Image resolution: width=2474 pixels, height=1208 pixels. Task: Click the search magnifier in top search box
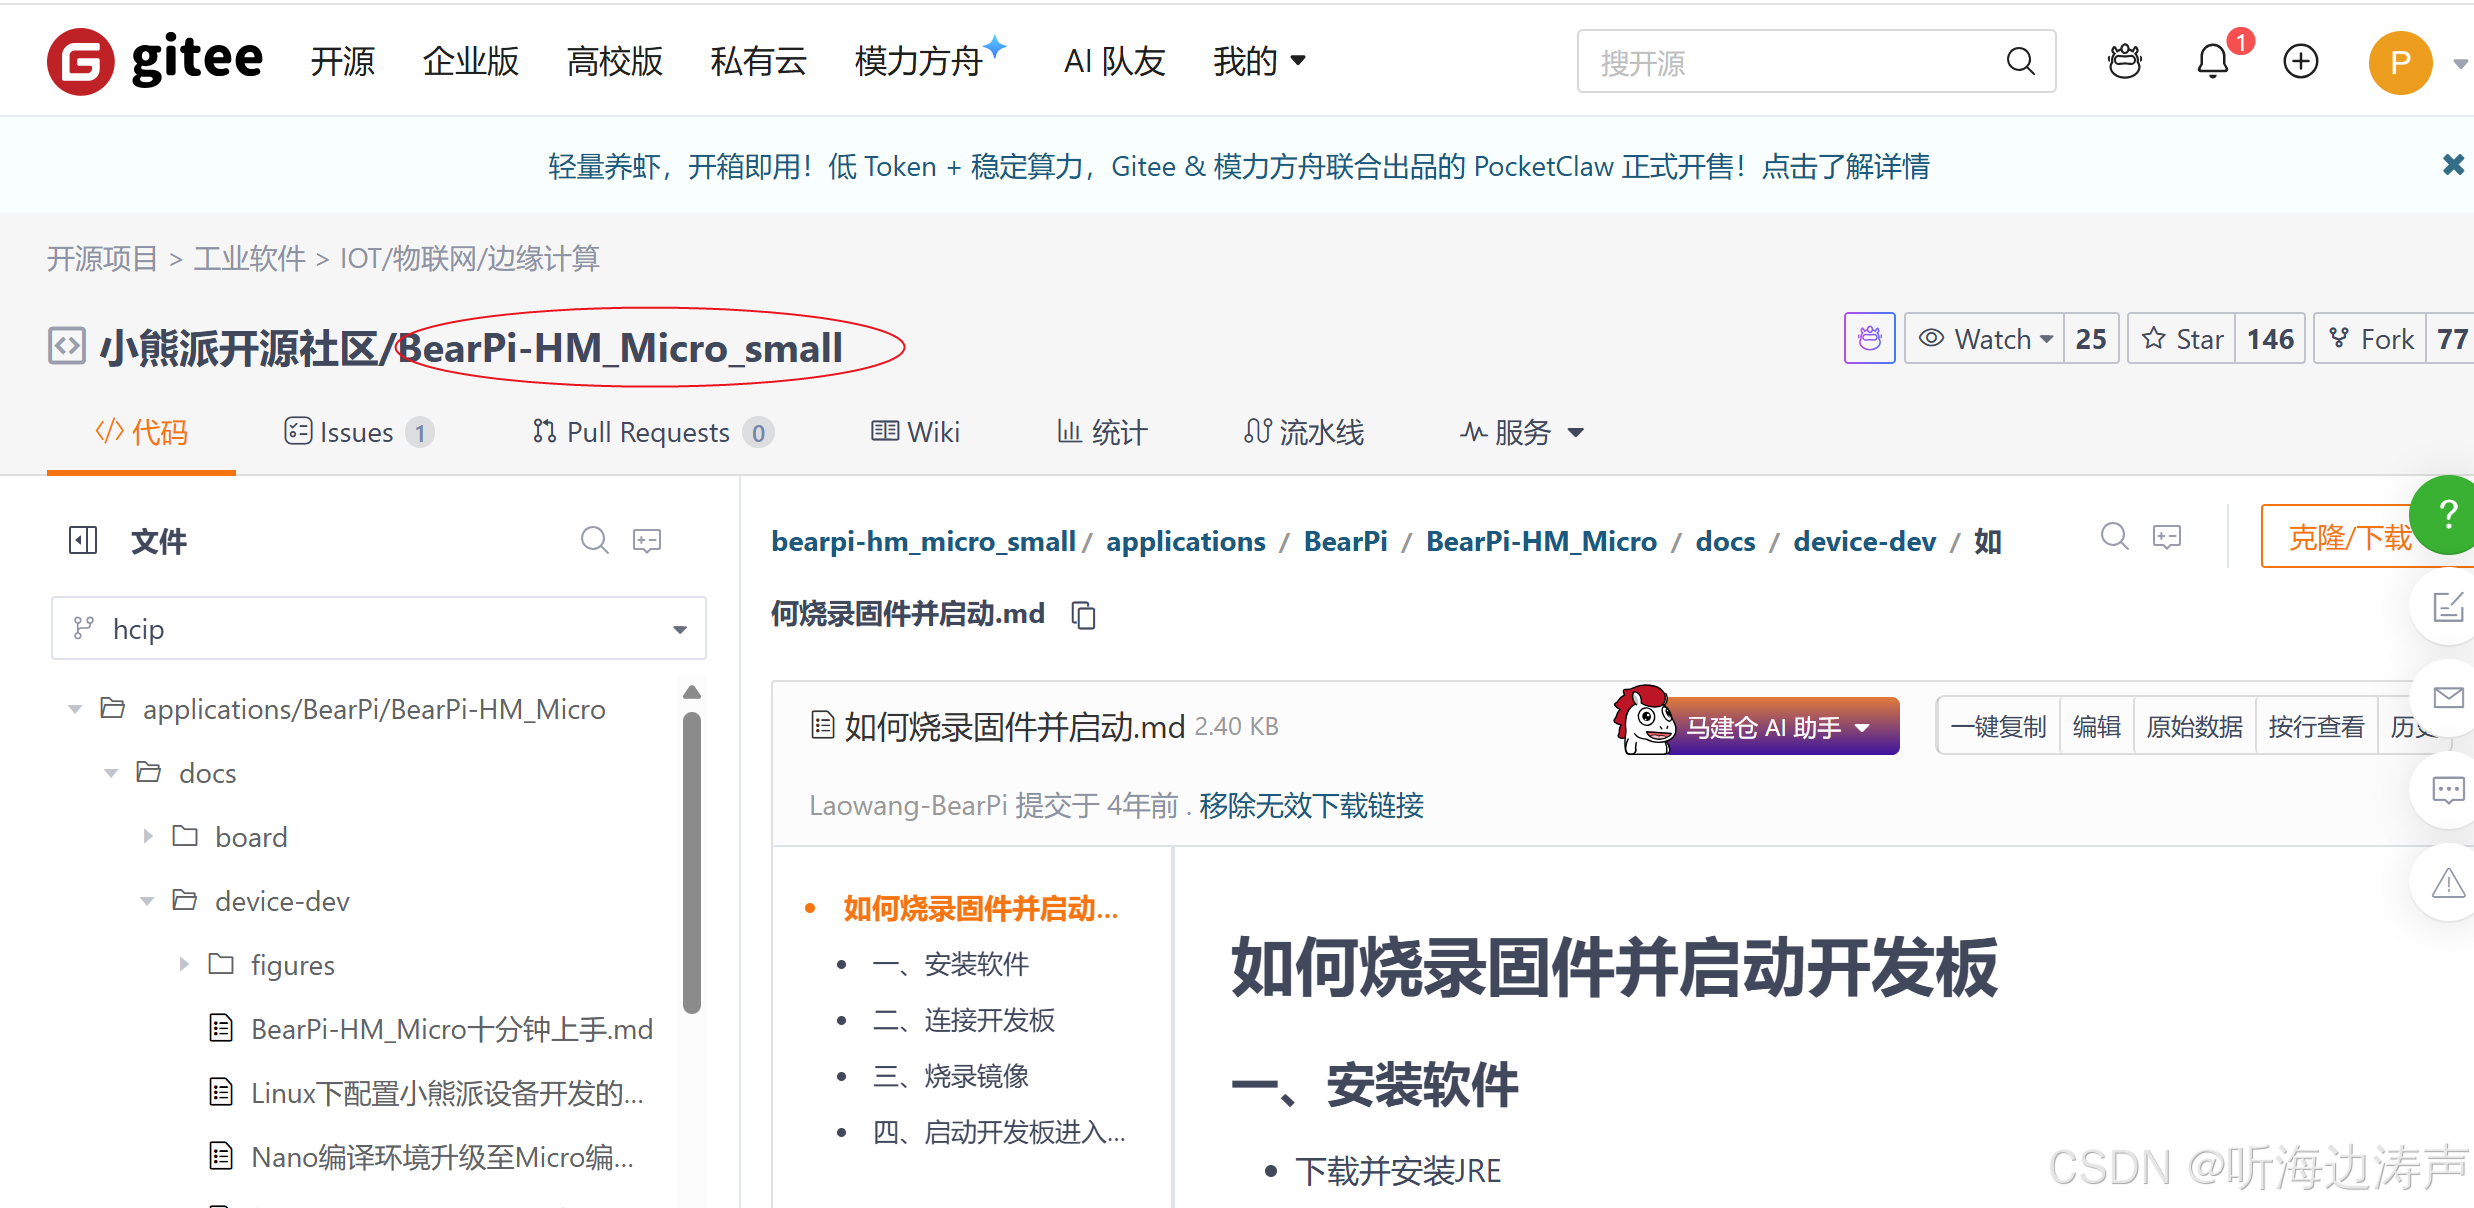pos(2020,61)
